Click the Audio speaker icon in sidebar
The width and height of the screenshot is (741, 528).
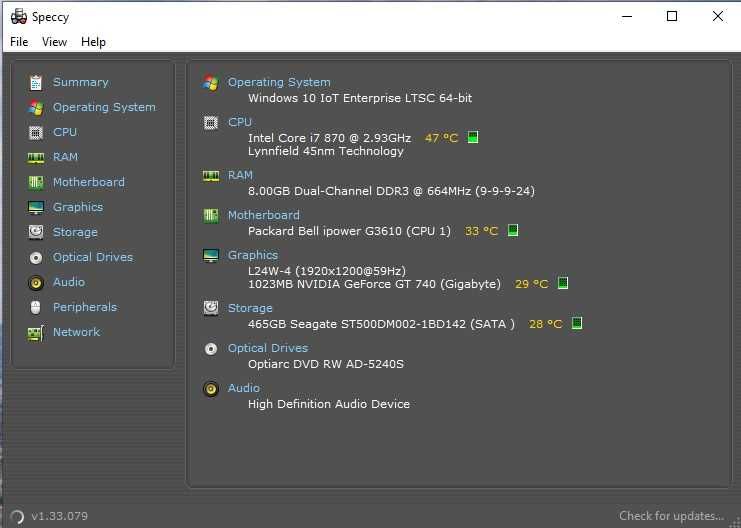(36, 283)
